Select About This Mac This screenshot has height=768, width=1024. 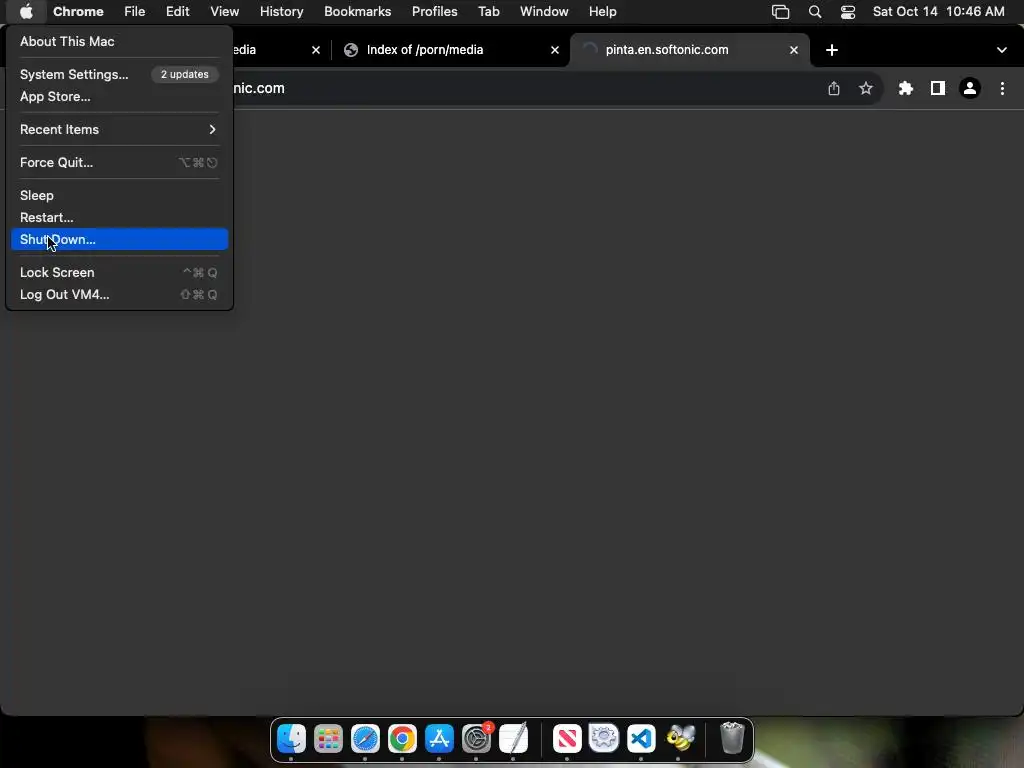point(119,41)
